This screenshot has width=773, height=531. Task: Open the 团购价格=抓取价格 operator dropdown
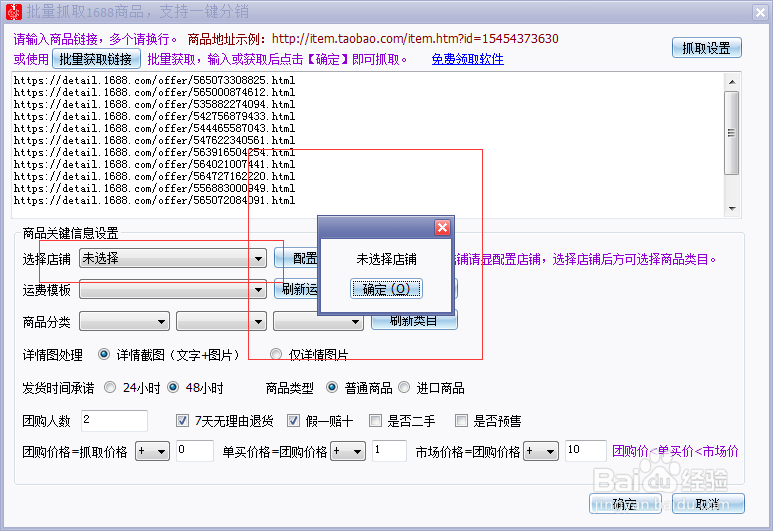pos(152,451)
